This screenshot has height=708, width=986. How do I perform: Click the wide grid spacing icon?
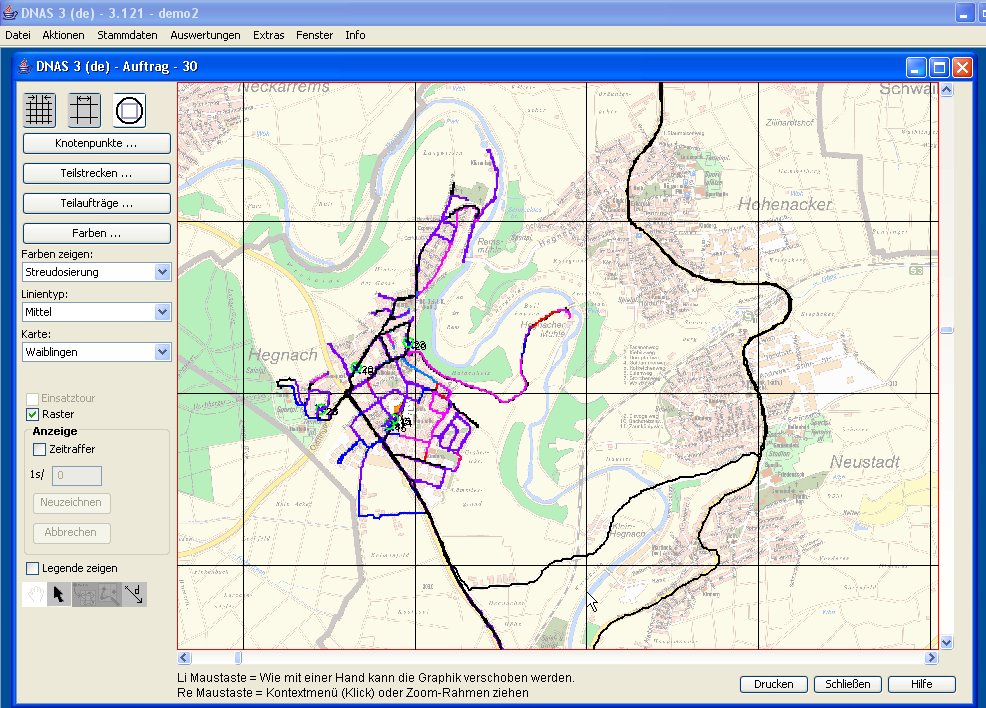click(x=85, y=109)
